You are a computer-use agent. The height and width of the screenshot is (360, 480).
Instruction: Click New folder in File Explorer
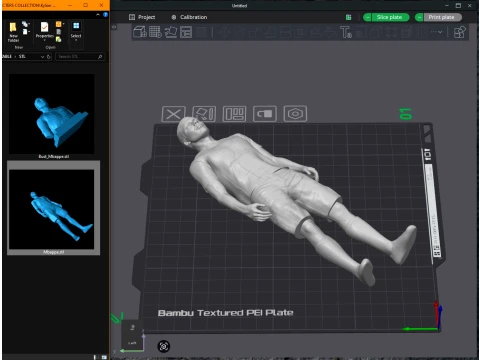(x=13, y=32)
